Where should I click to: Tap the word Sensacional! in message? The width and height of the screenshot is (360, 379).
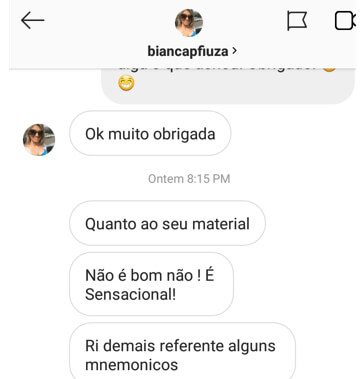tap(130, 294)
